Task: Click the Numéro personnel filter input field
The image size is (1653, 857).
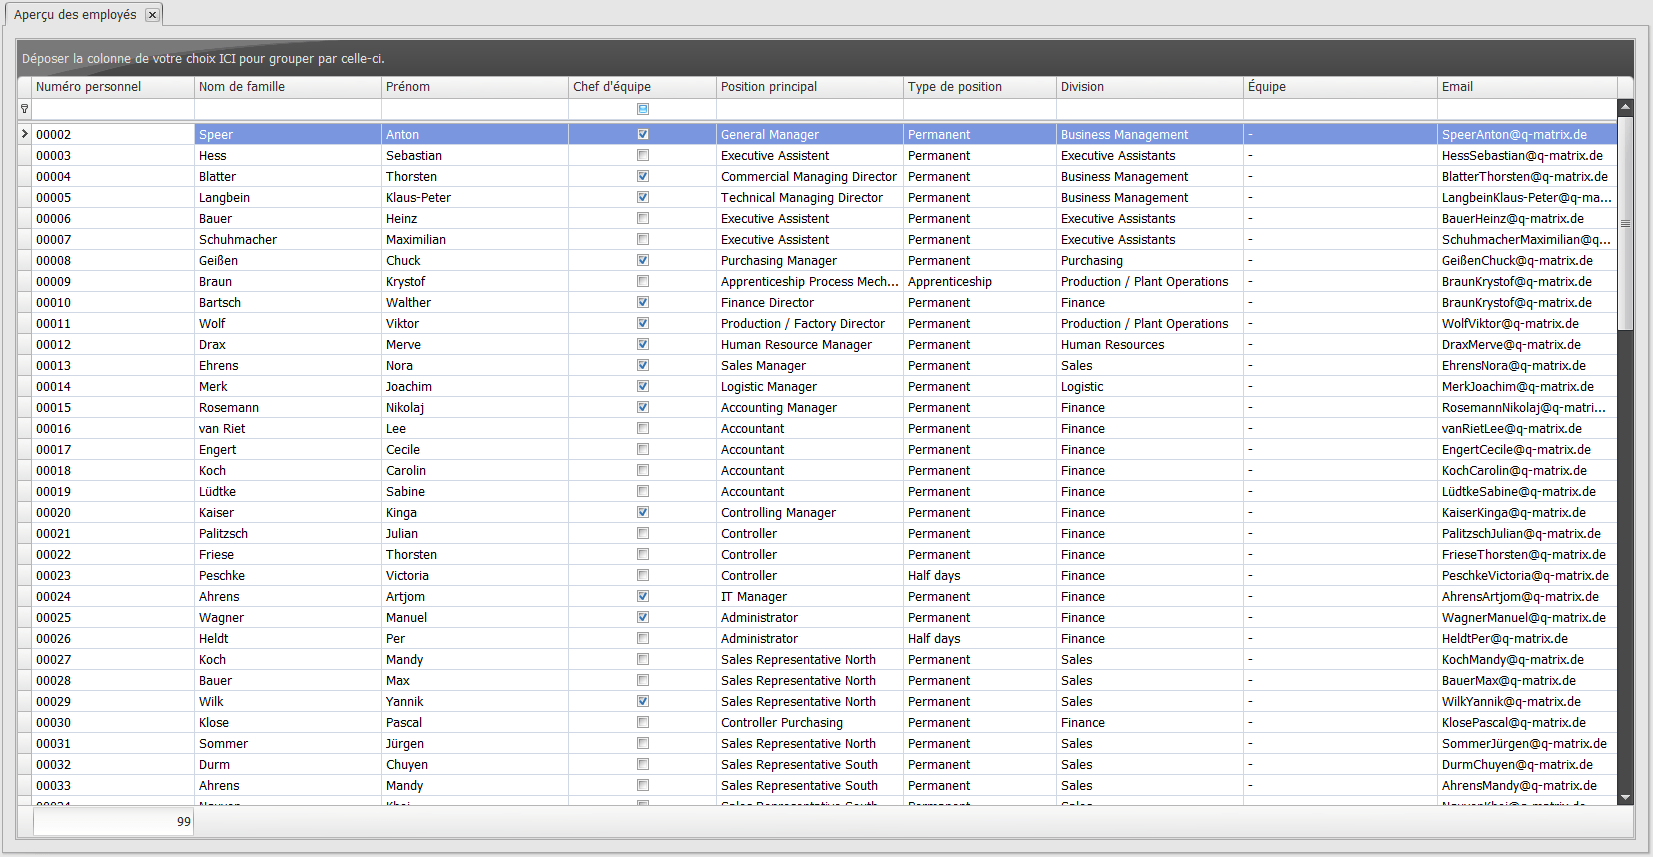Action: click(113, 109)
